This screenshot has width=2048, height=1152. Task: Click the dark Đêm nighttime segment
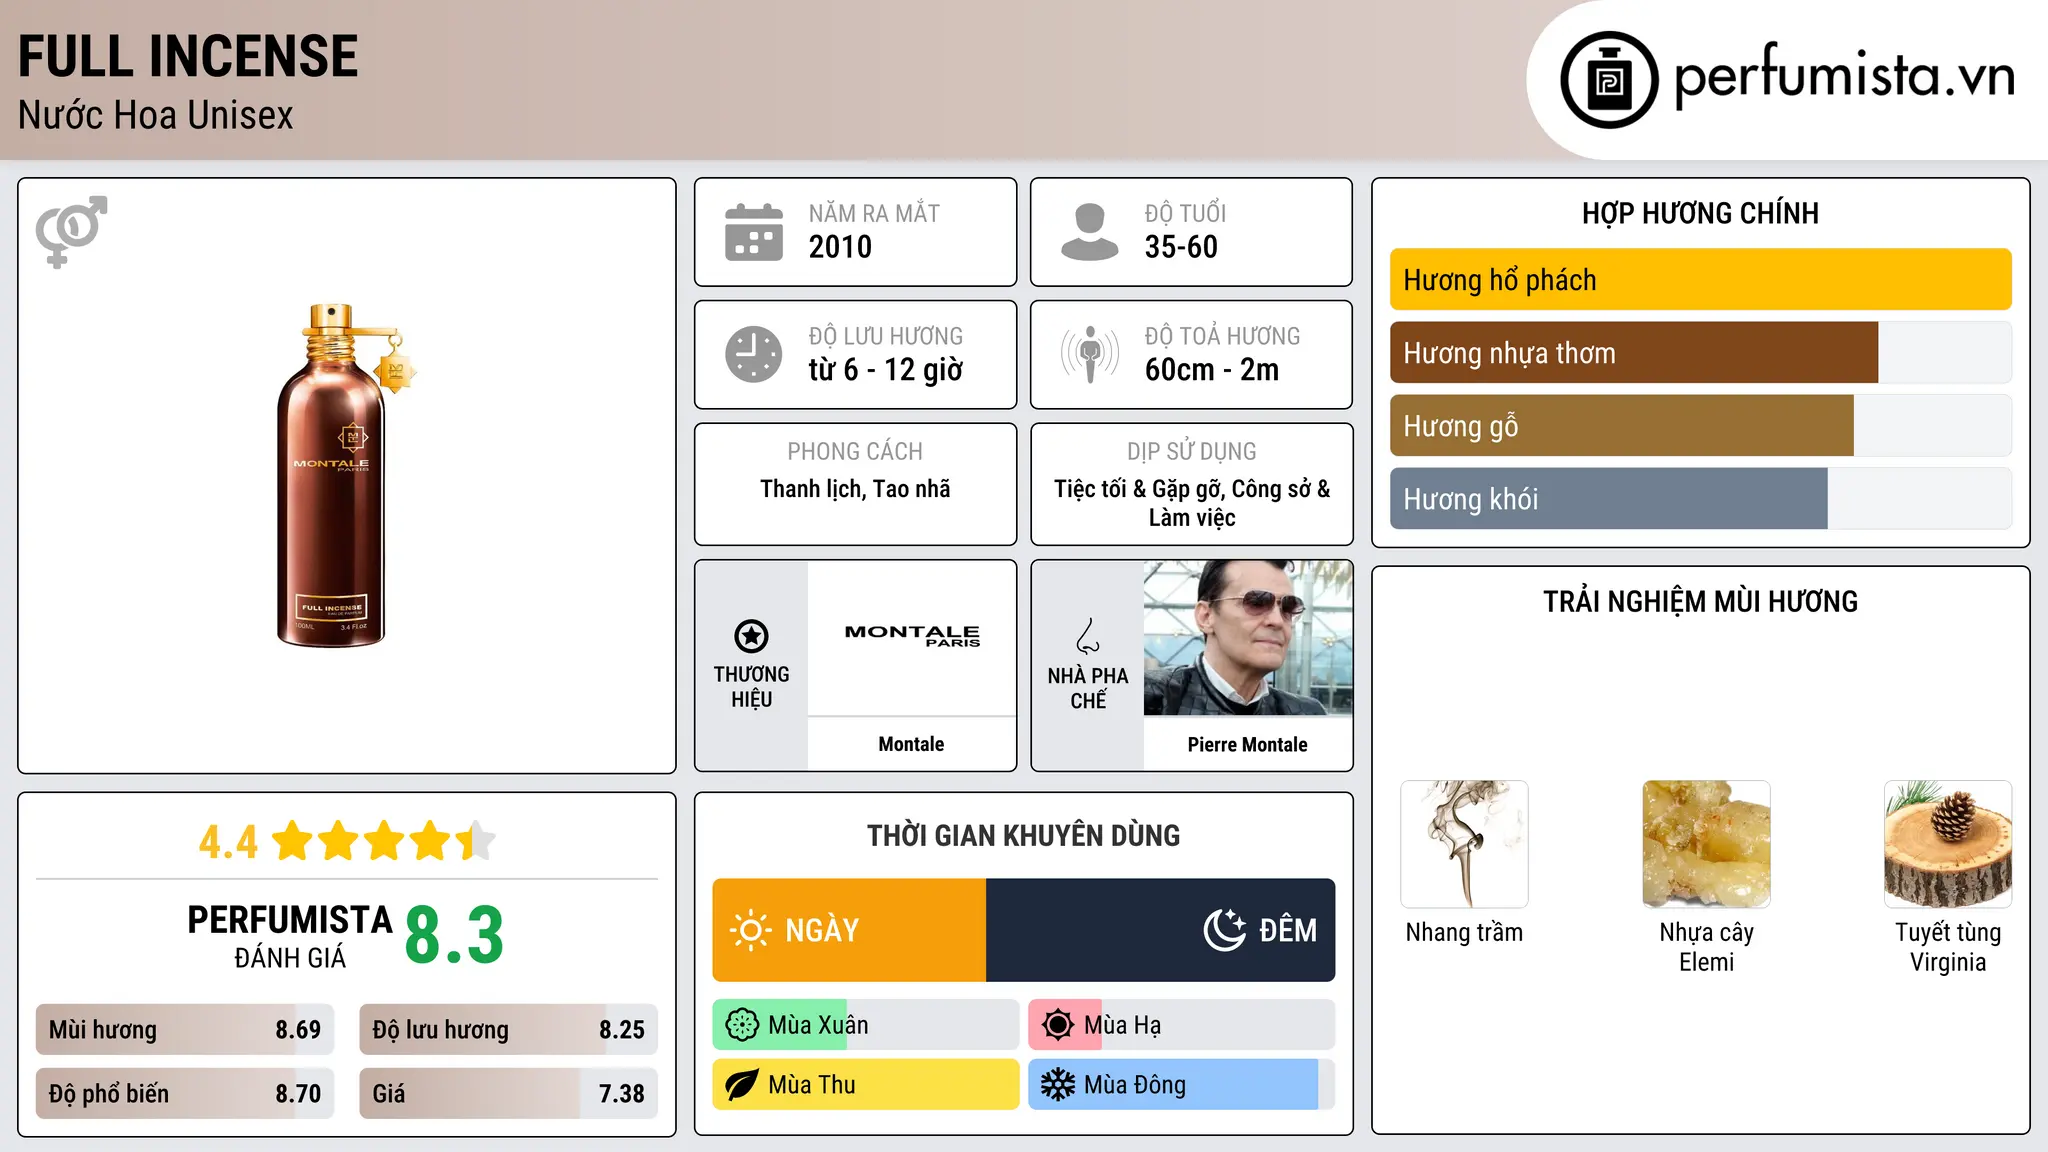pyautogui.click(x=1160, y=930)
